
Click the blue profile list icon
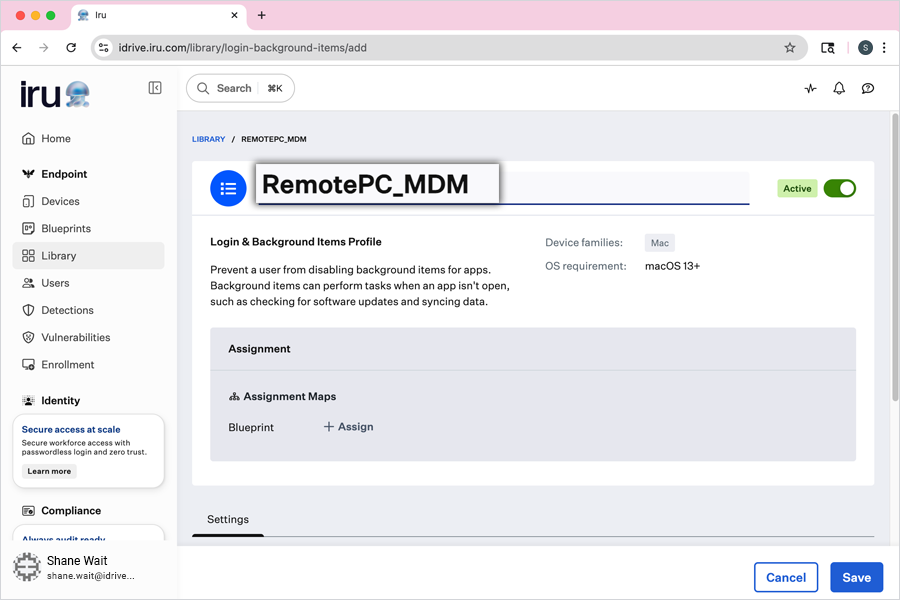[228, 188]
